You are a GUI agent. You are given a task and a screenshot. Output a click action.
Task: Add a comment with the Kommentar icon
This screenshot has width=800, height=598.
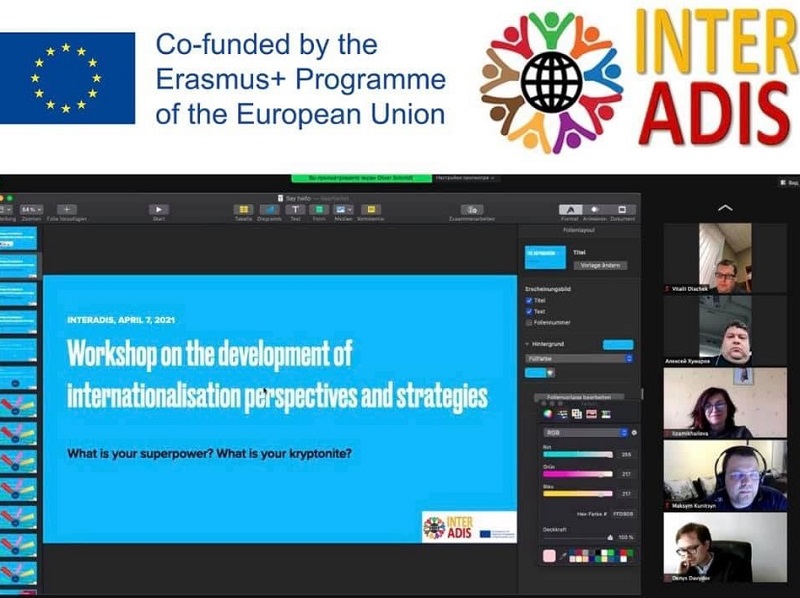click(x=371, y=210)
